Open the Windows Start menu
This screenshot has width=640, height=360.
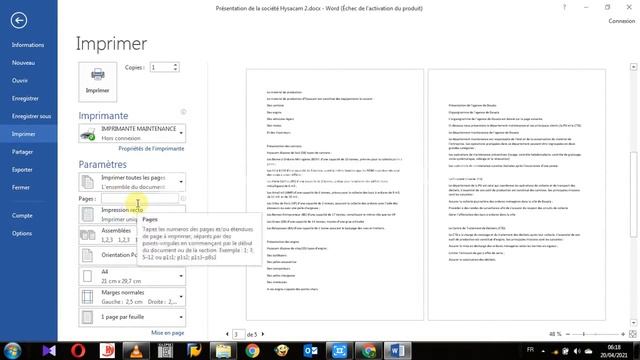point(12,351)
